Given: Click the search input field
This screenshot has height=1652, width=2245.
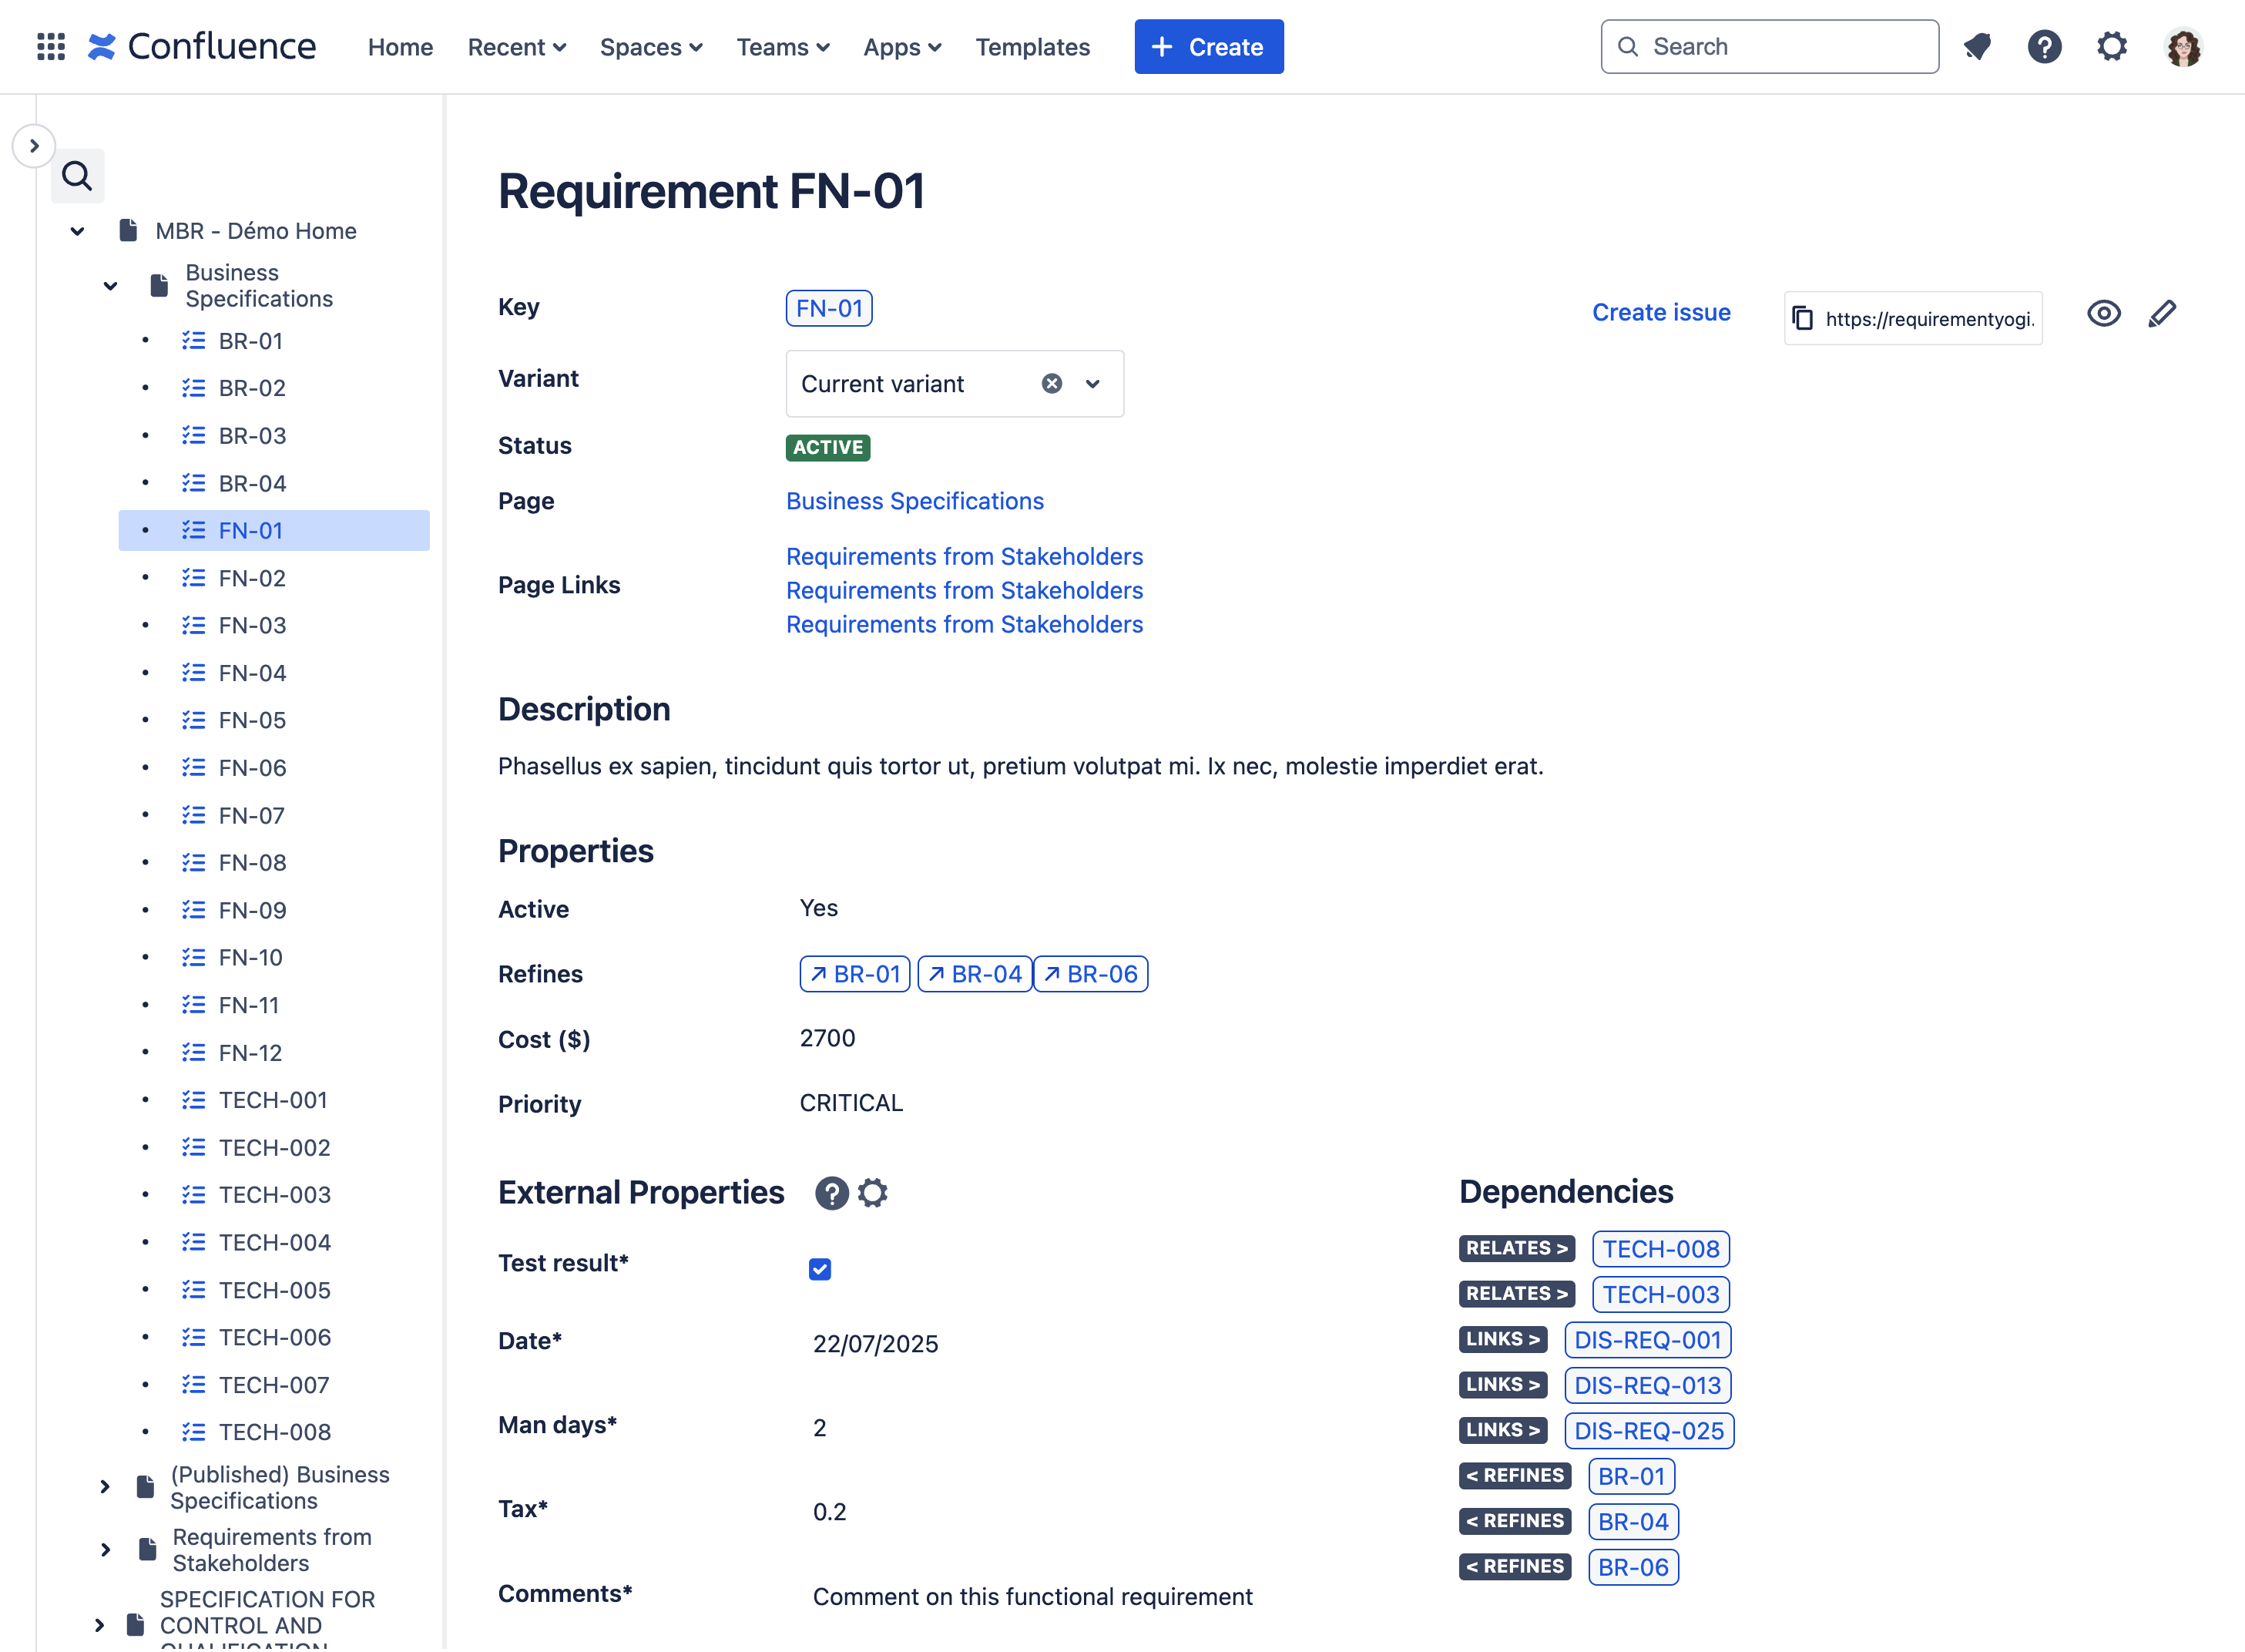Looking at the screenshot, I should coord(1767,45).
